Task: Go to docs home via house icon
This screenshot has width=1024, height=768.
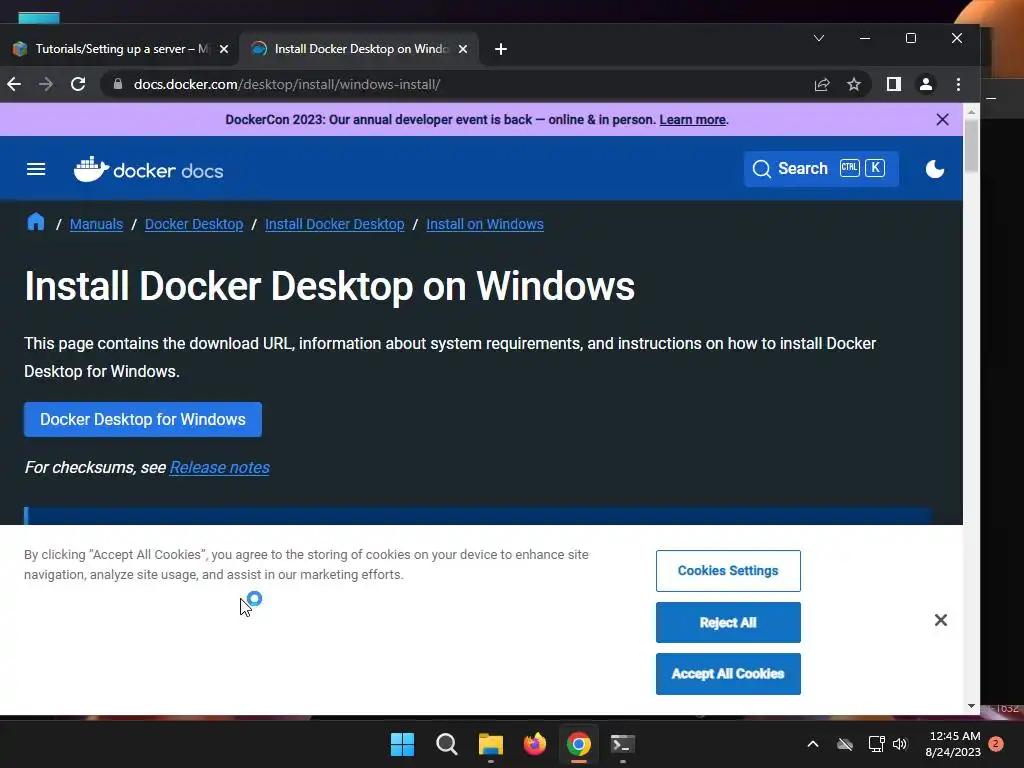Action: (36, 222)
